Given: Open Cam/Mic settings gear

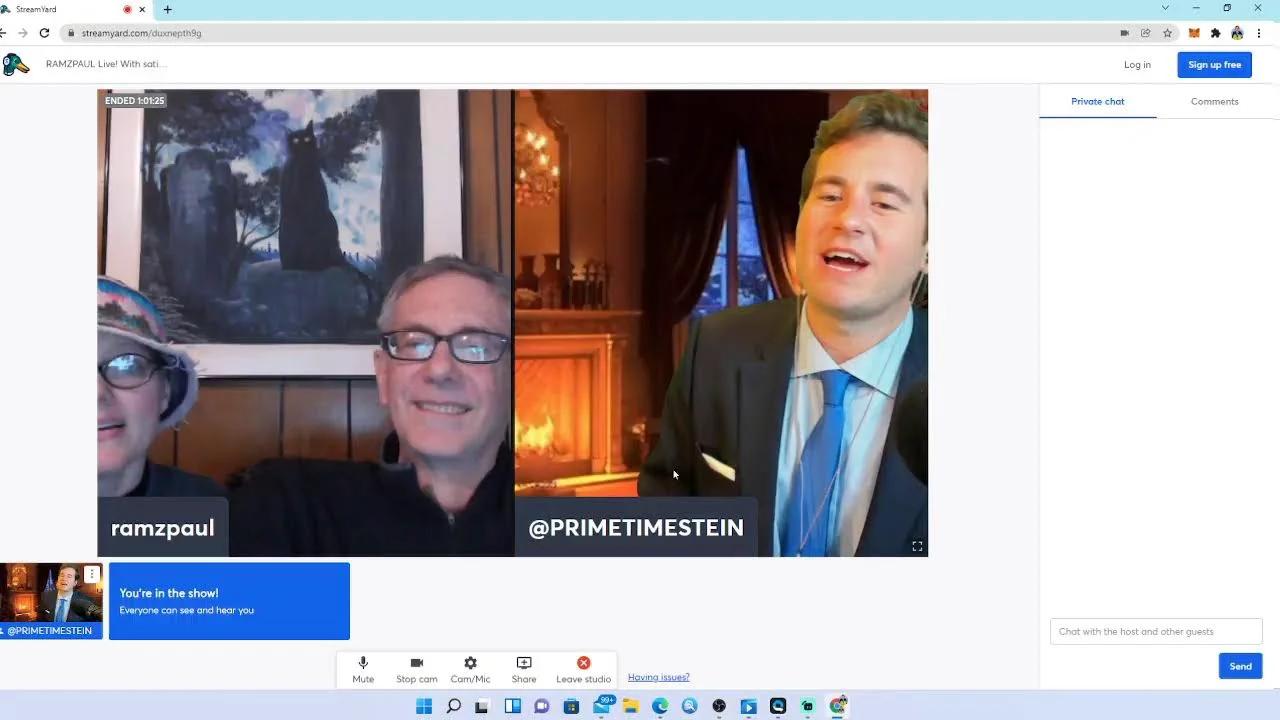Looking at the screenshot, I should [x=470, y=669].
